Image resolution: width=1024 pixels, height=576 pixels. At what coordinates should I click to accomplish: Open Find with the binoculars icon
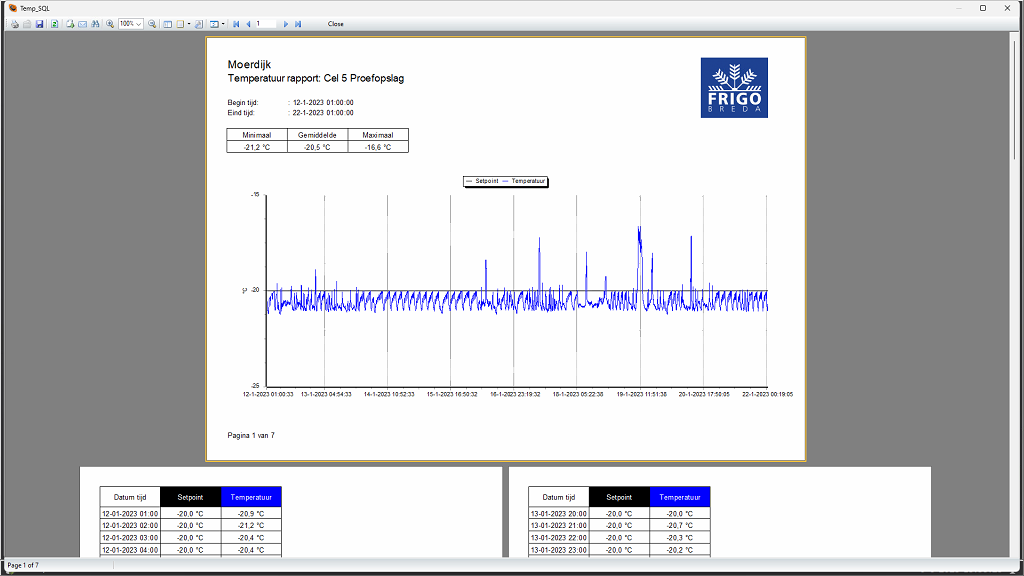tap(95, 24)
